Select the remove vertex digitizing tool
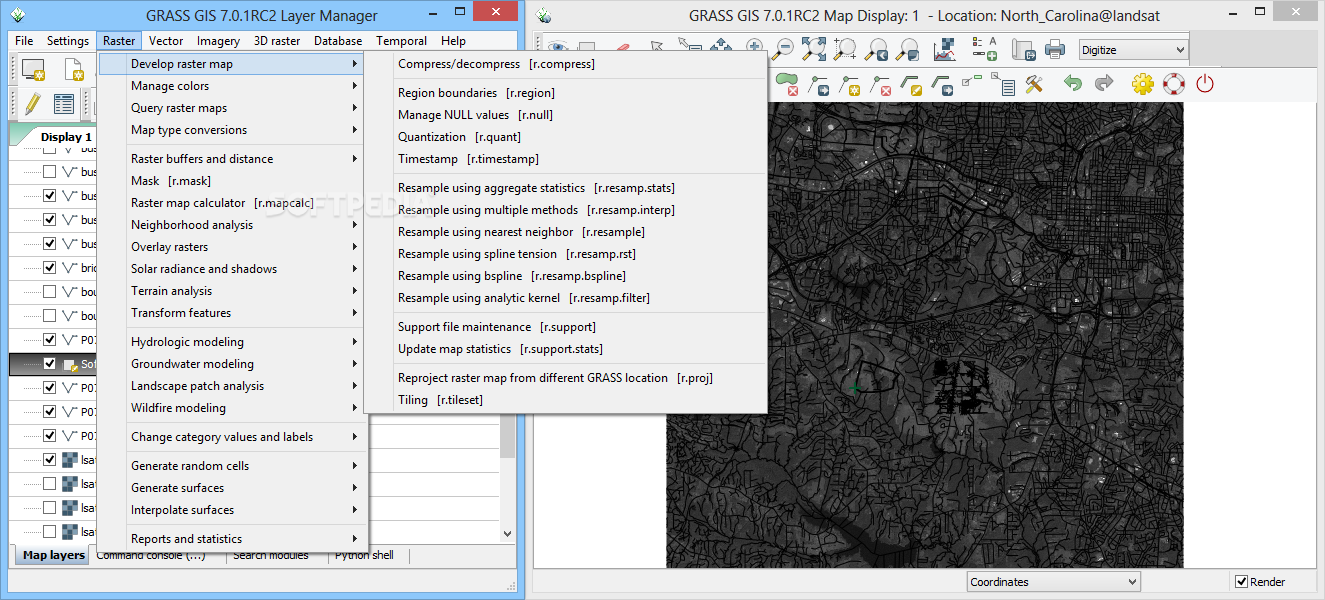 click(x=881, y=84)
